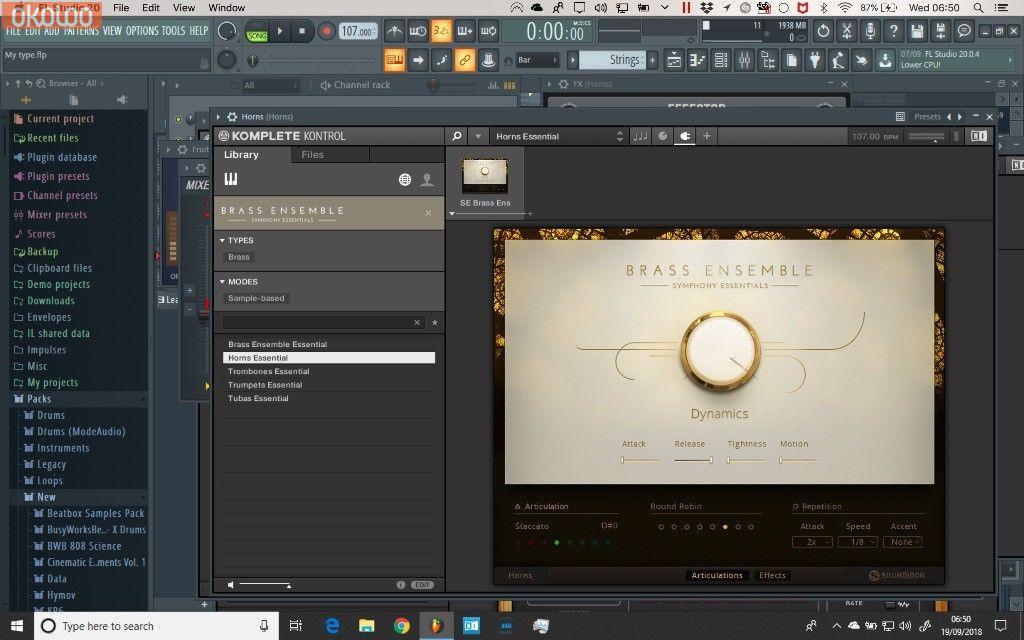1024x640 pixels.
Task: Select the user content person icon
Action: click(x=427, y=180)
